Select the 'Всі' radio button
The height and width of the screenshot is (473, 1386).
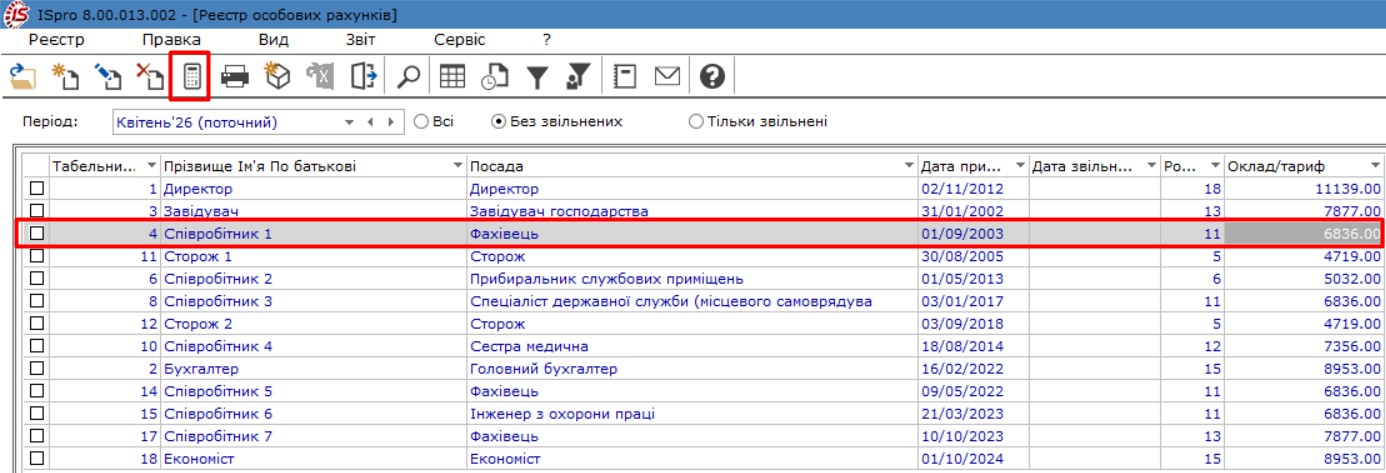(x=421, y=122)
